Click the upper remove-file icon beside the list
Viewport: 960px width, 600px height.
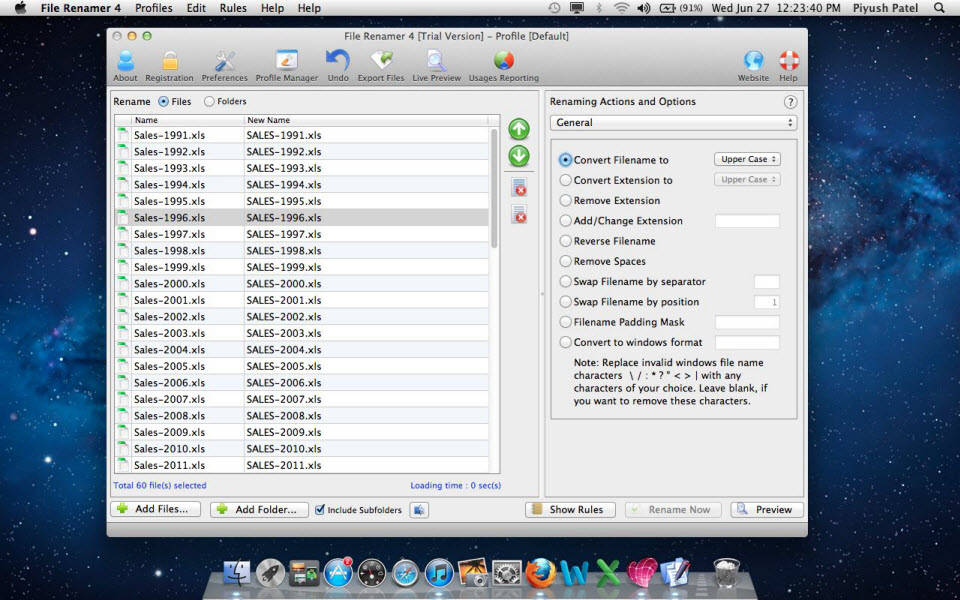tap(519, 187)
